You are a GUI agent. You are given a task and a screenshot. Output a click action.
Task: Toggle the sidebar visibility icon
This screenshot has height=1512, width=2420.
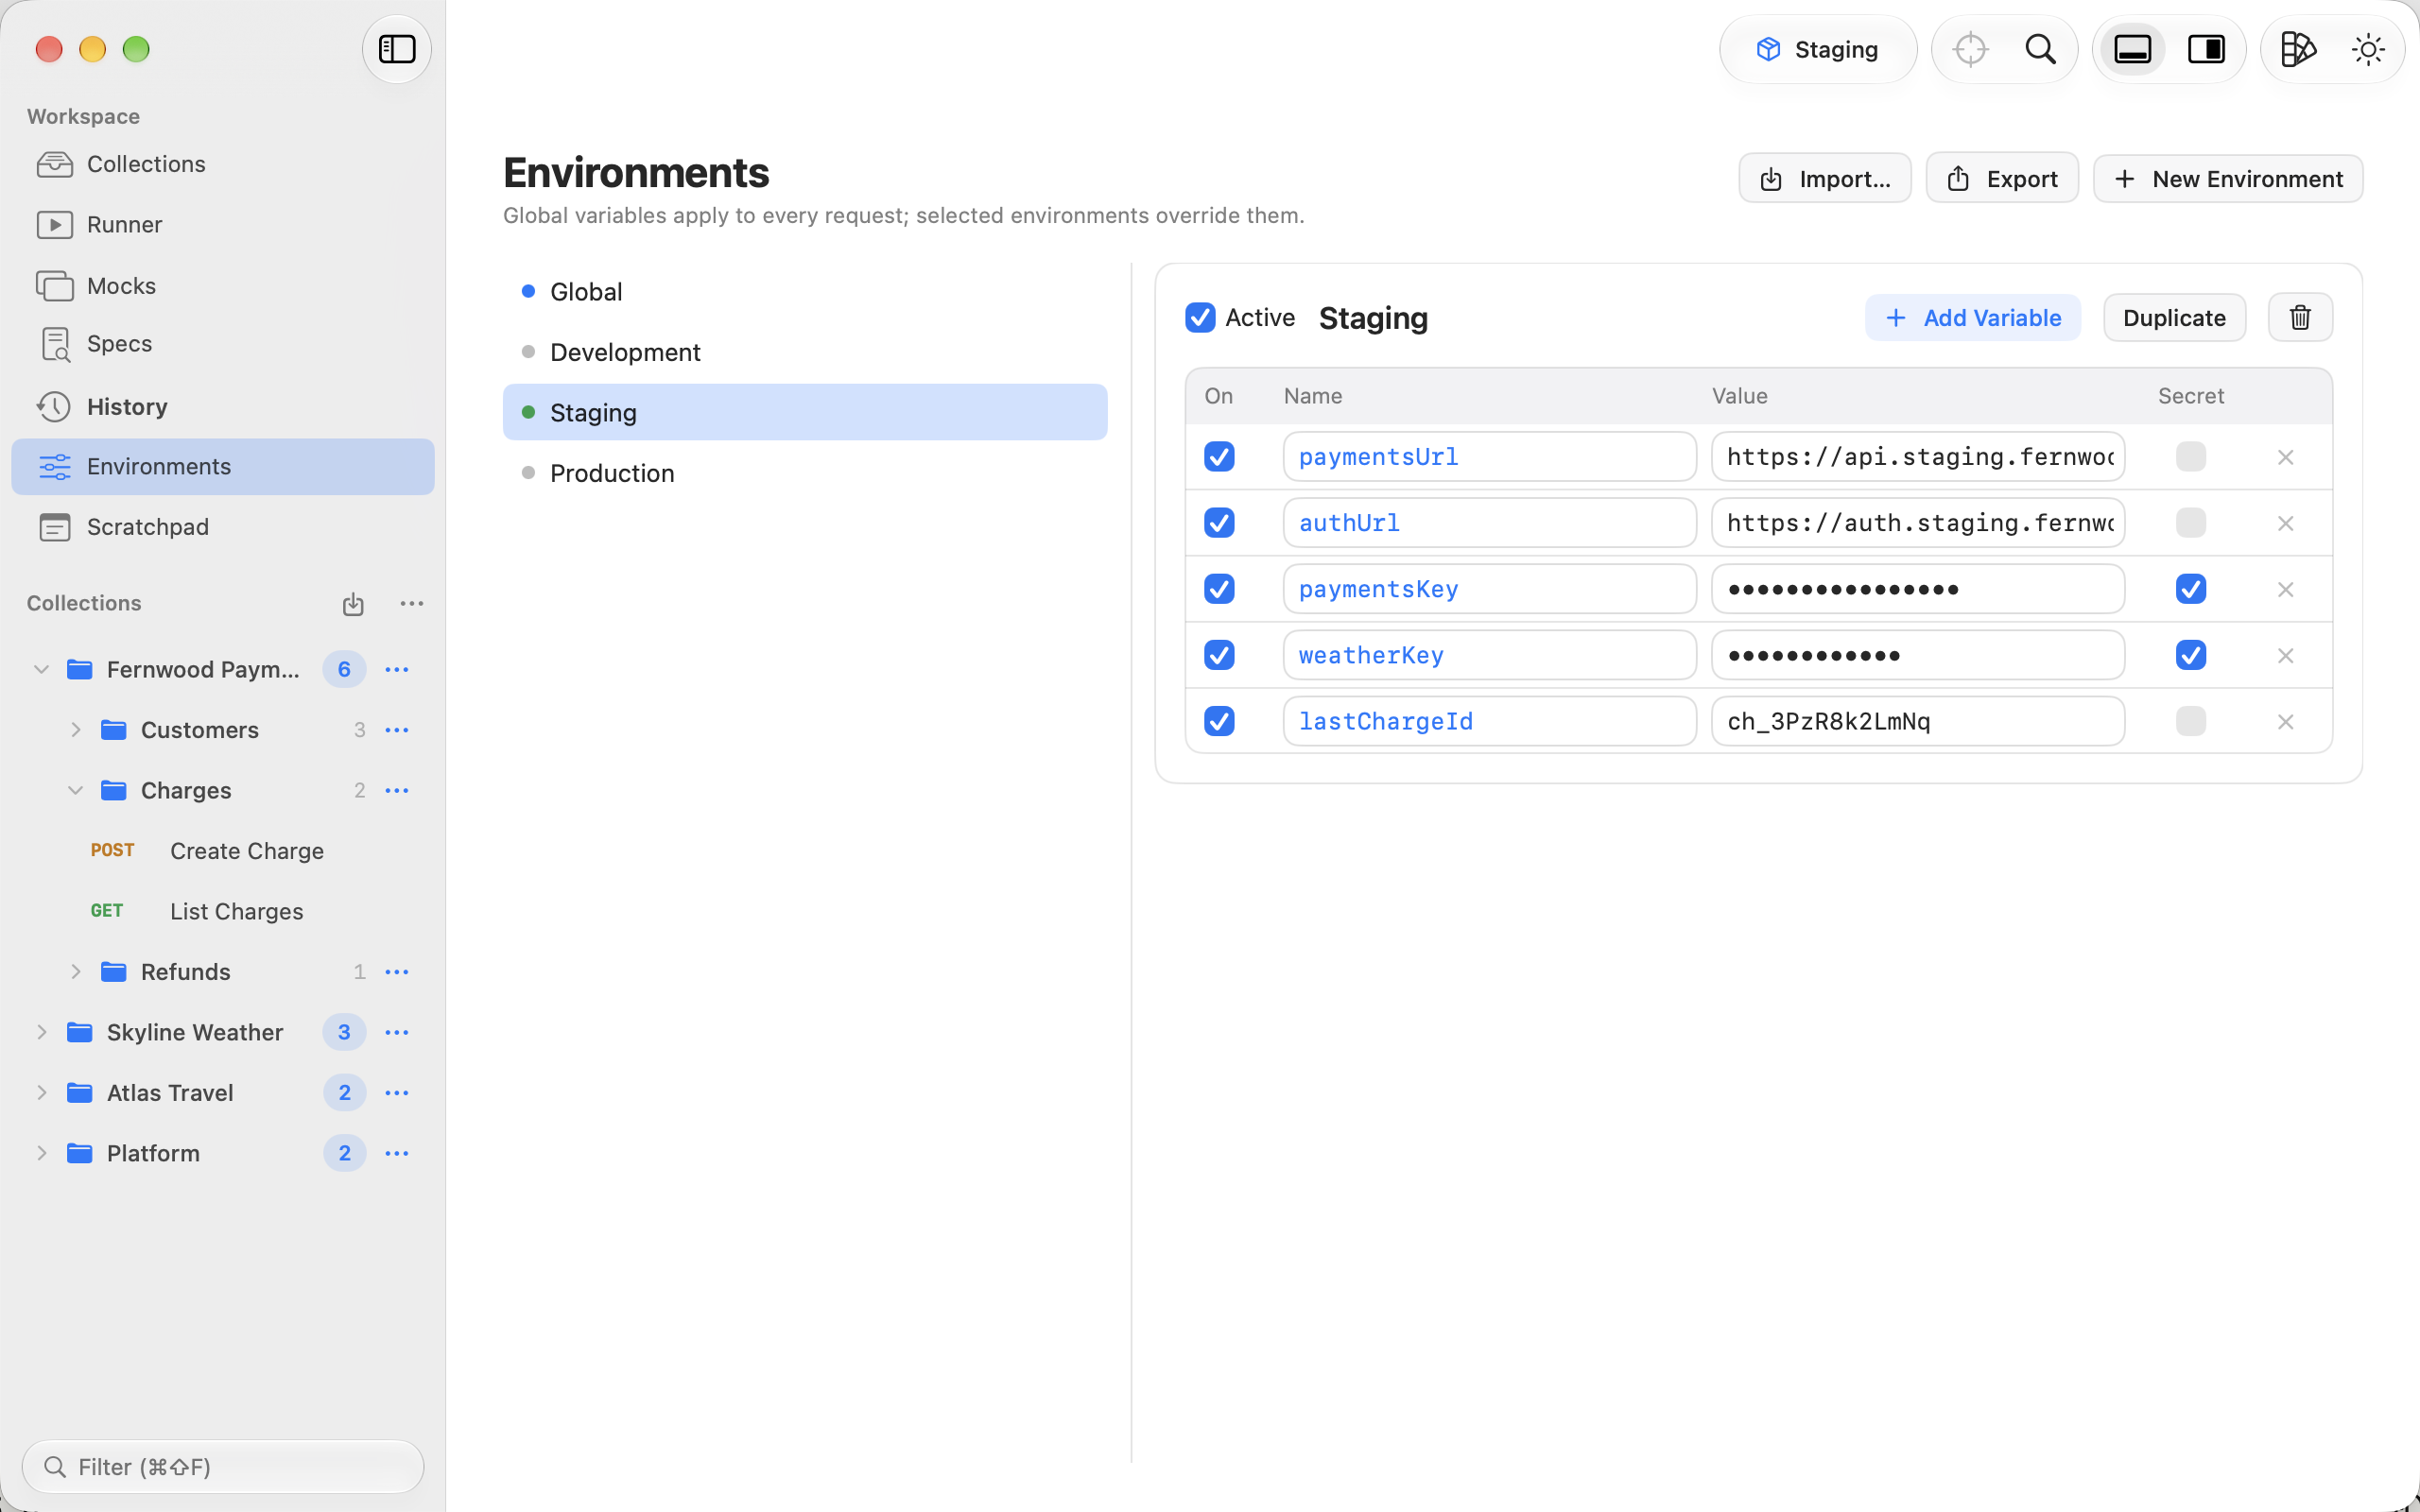point(397,49)
